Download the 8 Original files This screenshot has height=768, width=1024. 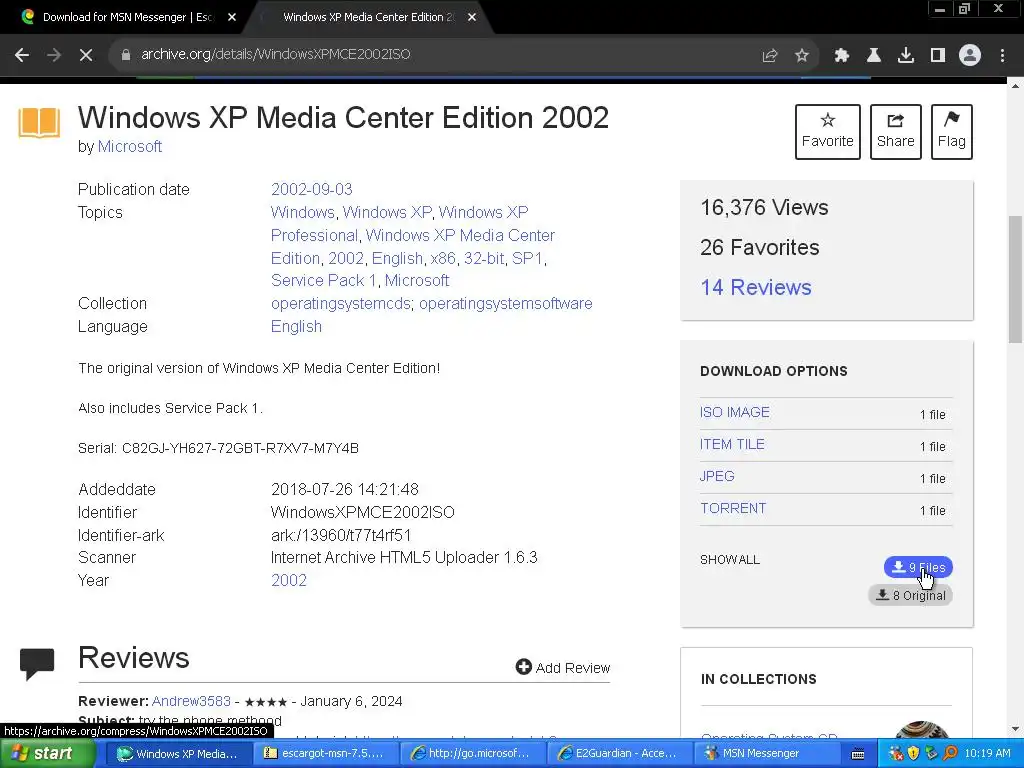[910, 596]
